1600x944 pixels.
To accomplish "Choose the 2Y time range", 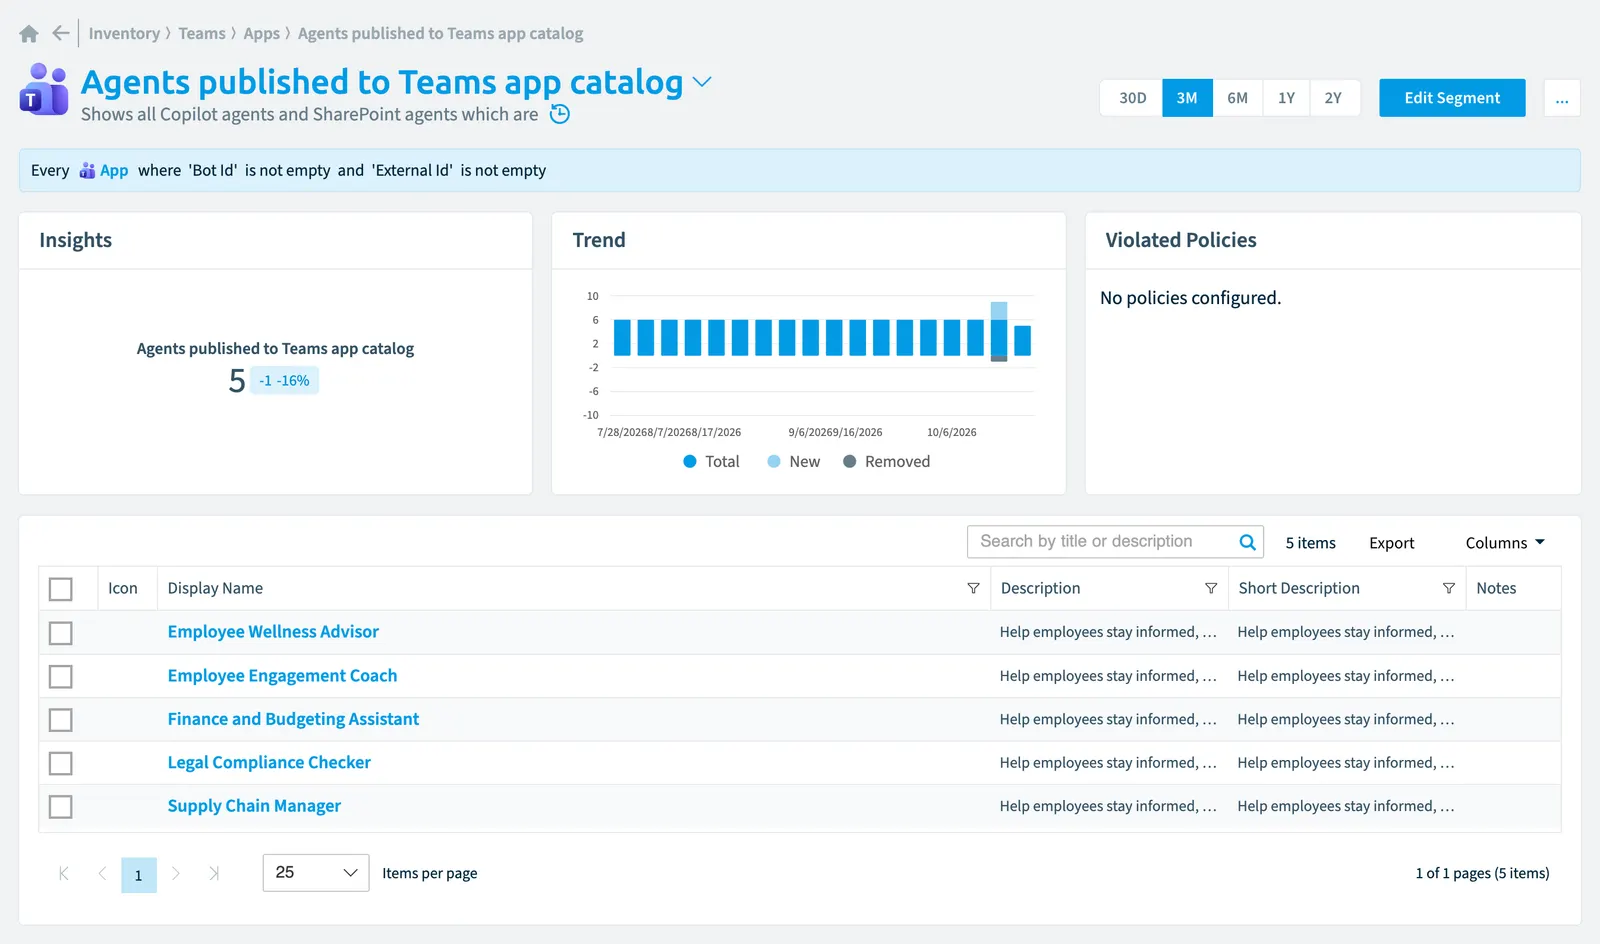I will coord(1334,98).
